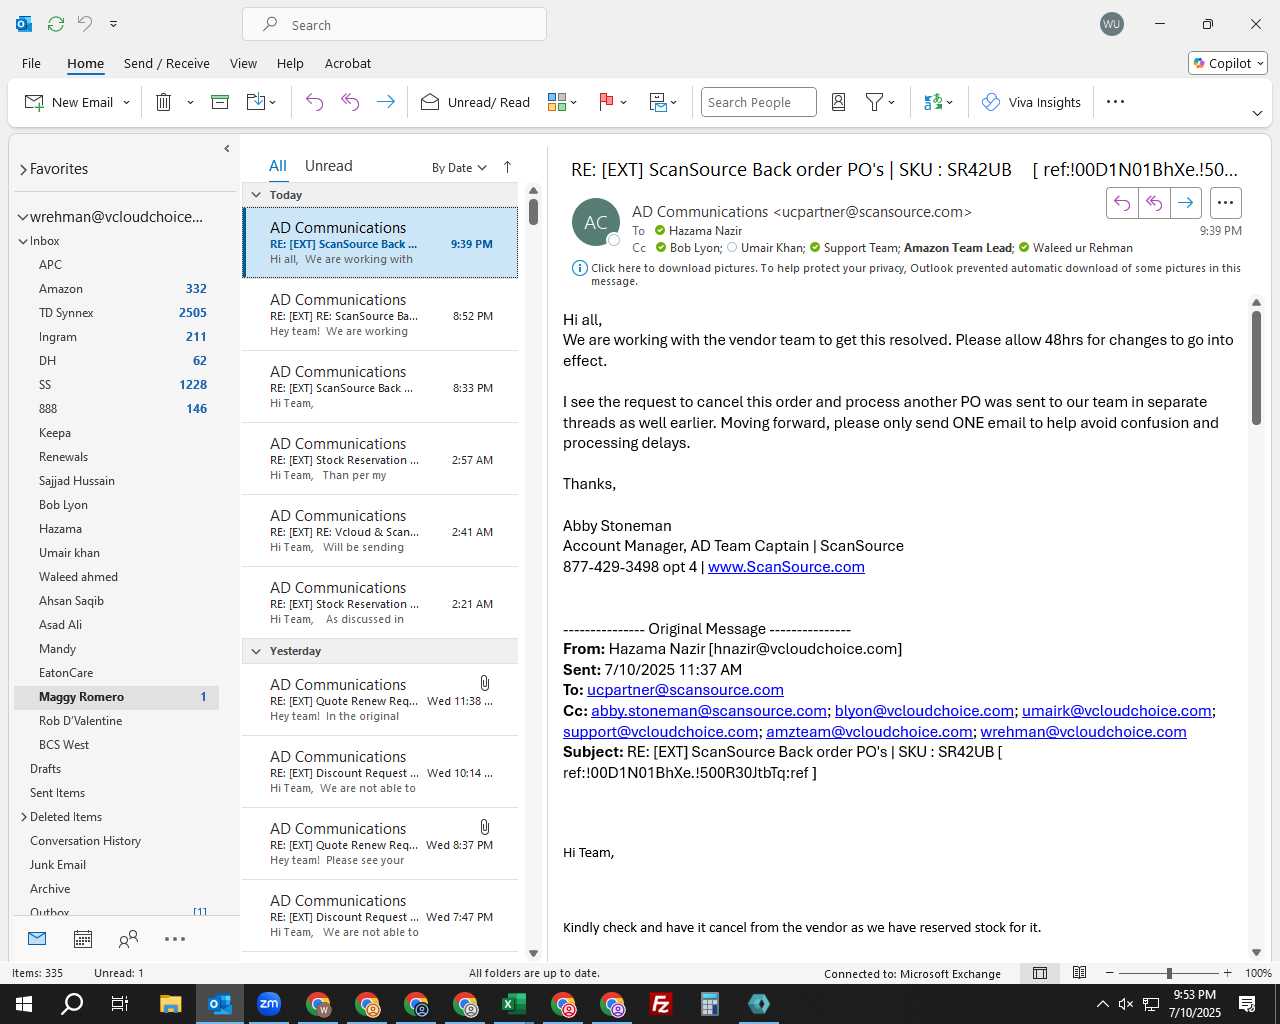
Task: Open the File menu
Action: click(31, 63)
